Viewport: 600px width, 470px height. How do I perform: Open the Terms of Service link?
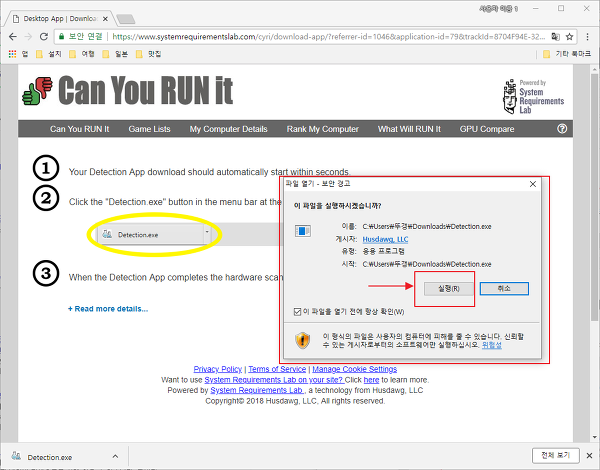277,369
